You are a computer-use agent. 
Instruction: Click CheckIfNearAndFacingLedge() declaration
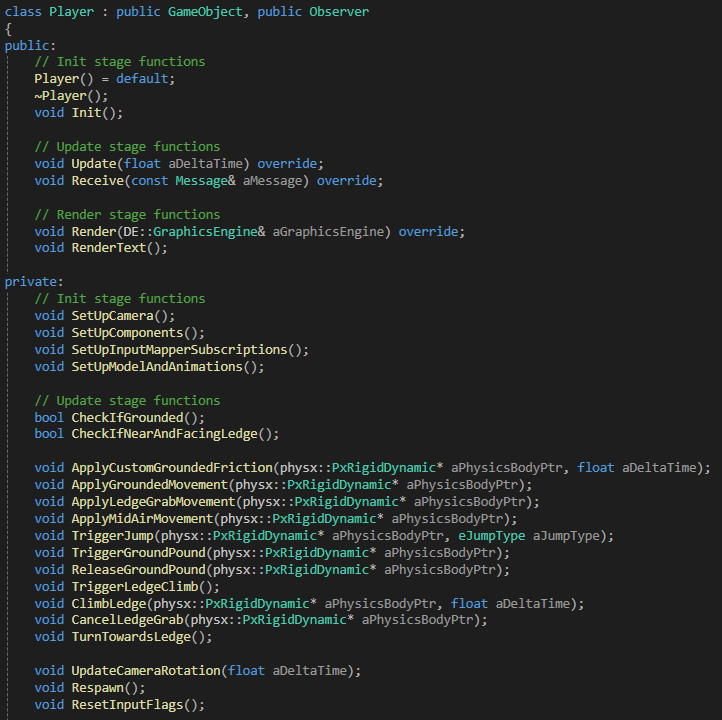pyautogui.click(x=157, y=434)
